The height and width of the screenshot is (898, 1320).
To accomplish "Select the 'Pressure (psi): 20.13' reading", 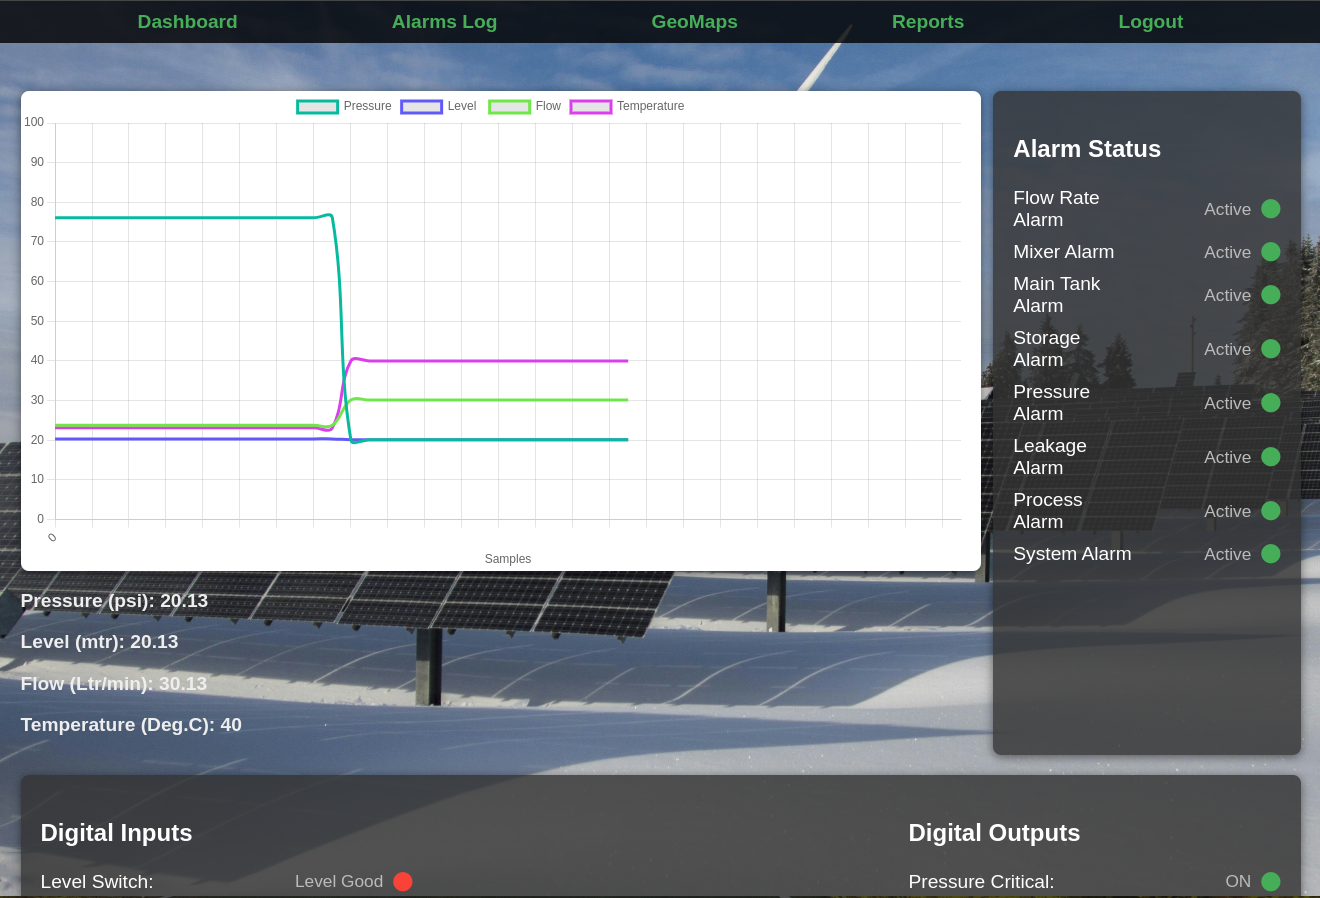I will (x=114, y=601).
